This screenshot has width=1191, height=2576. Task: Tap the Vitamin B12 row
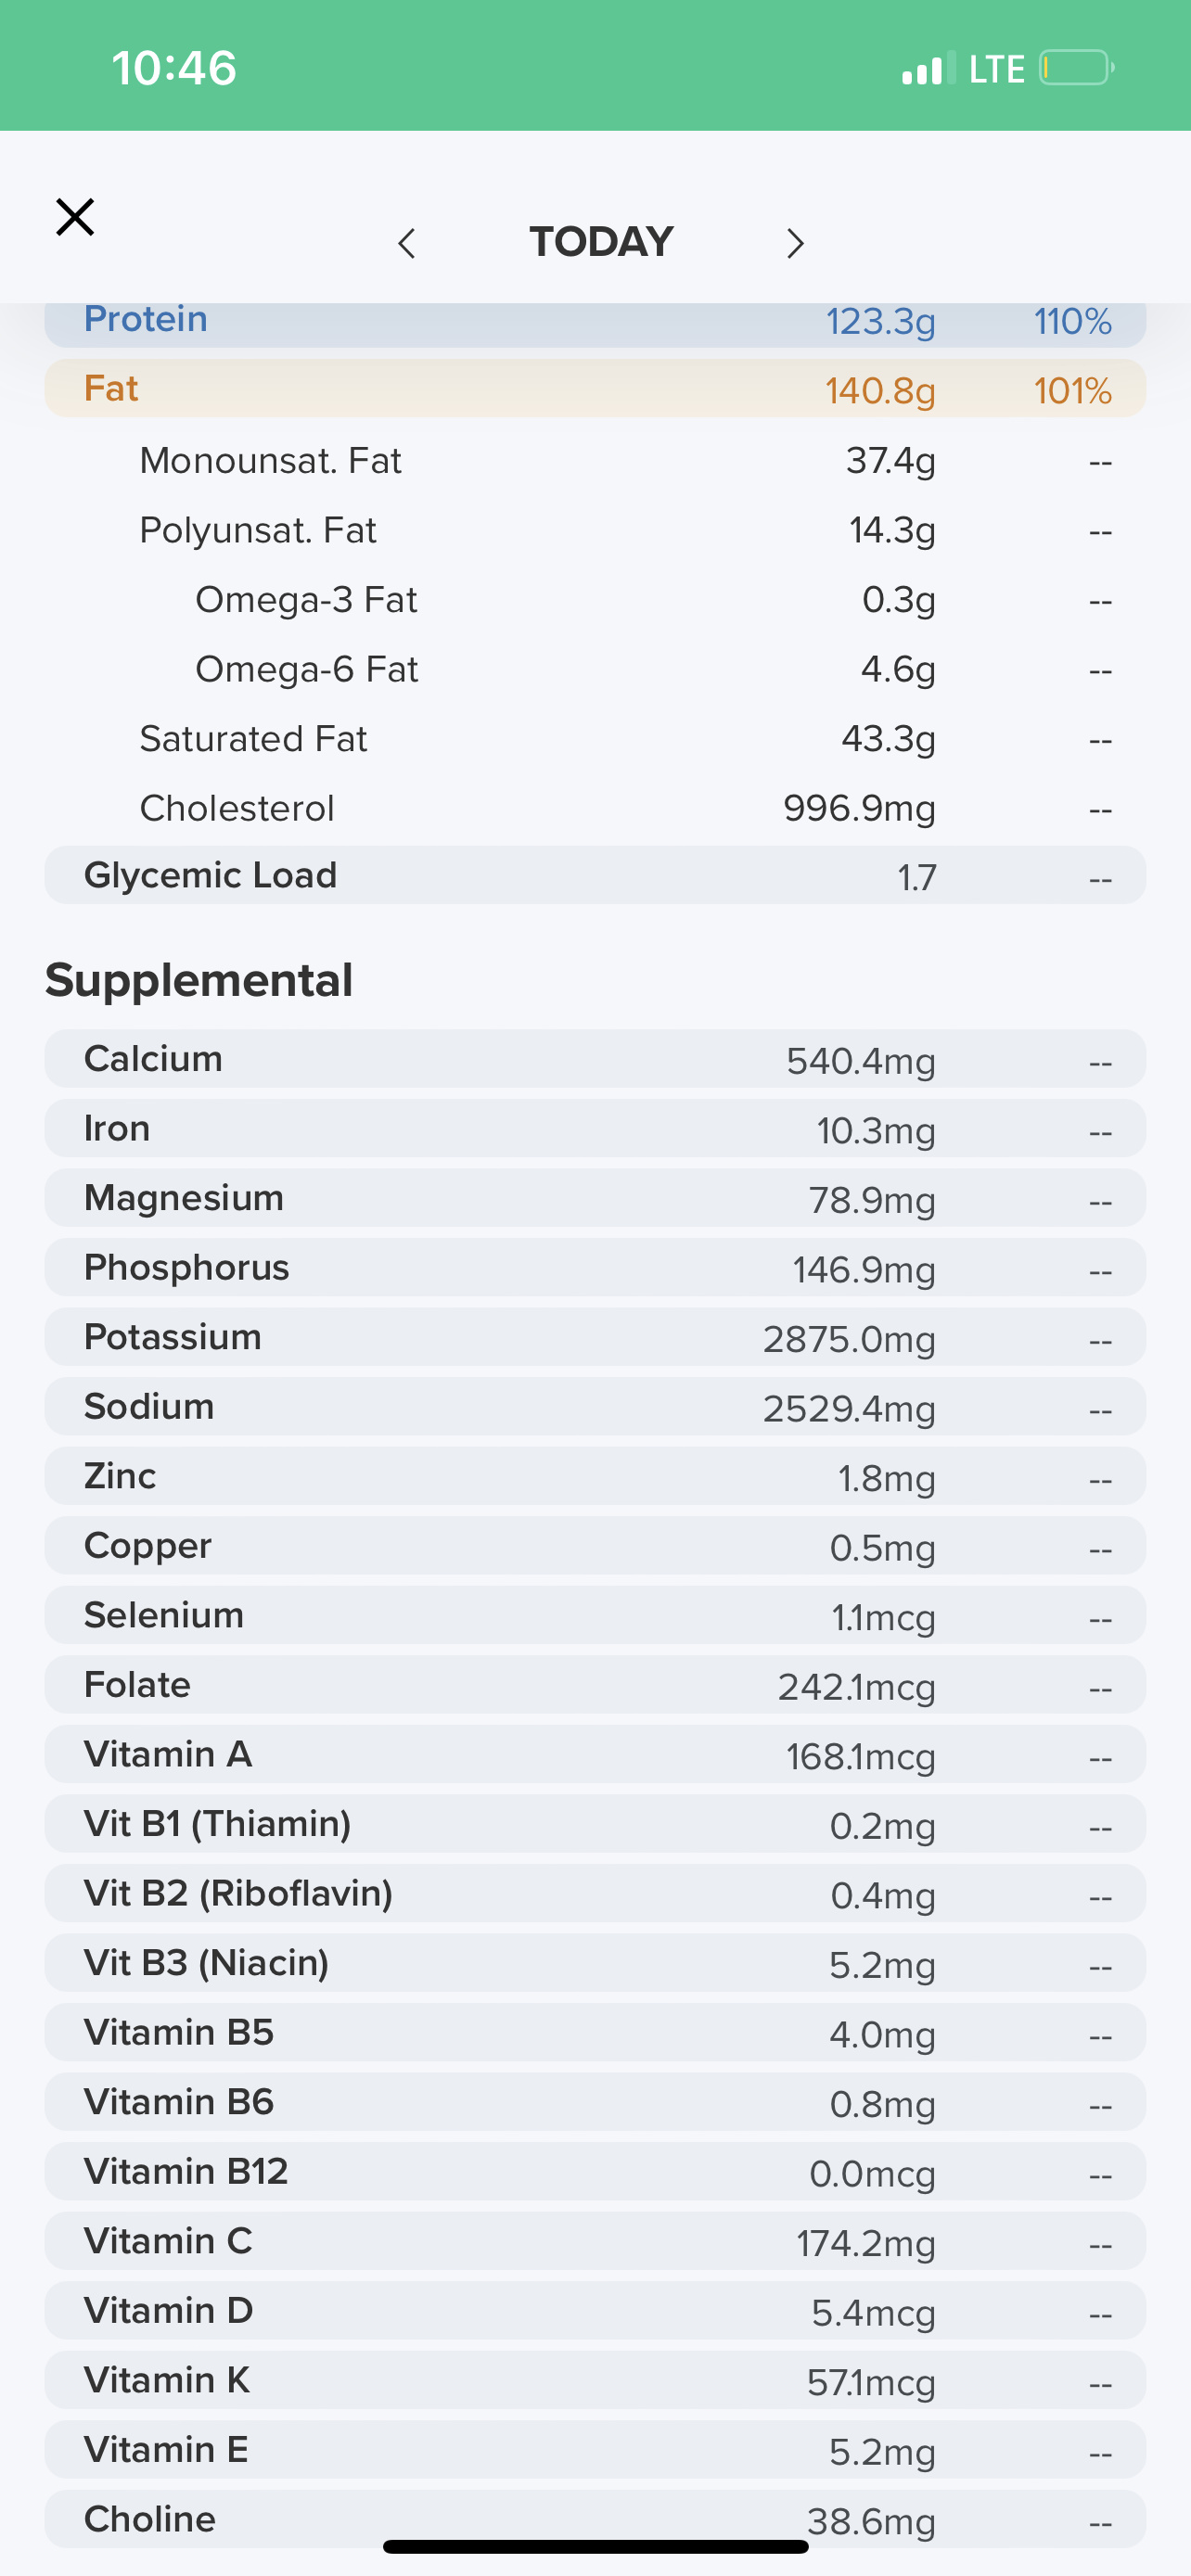pyautogui.click(x=595, y=2171)
